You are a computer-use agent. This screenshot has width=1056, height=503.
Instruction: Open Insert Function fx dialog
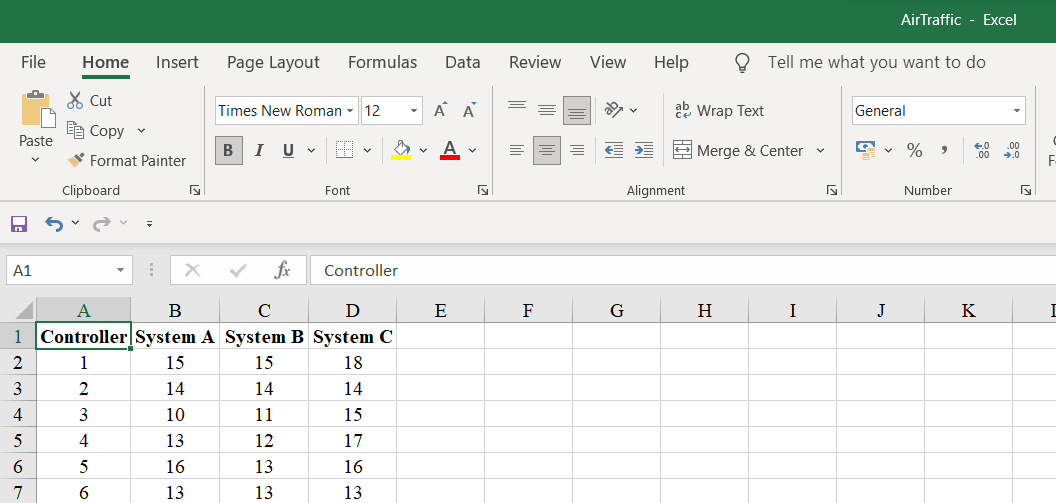point(282,271)
